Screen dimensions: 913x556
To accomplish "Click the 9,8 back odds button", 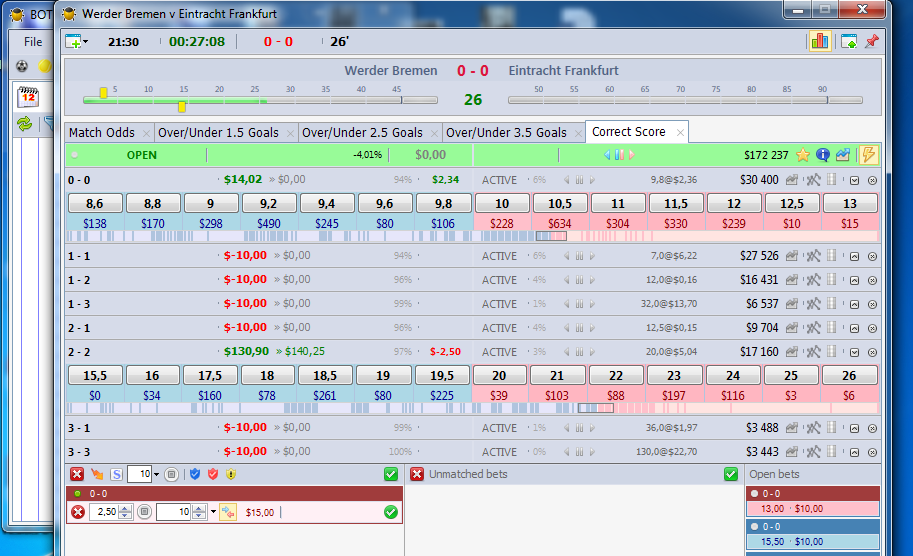I will (x=443, y=203).
